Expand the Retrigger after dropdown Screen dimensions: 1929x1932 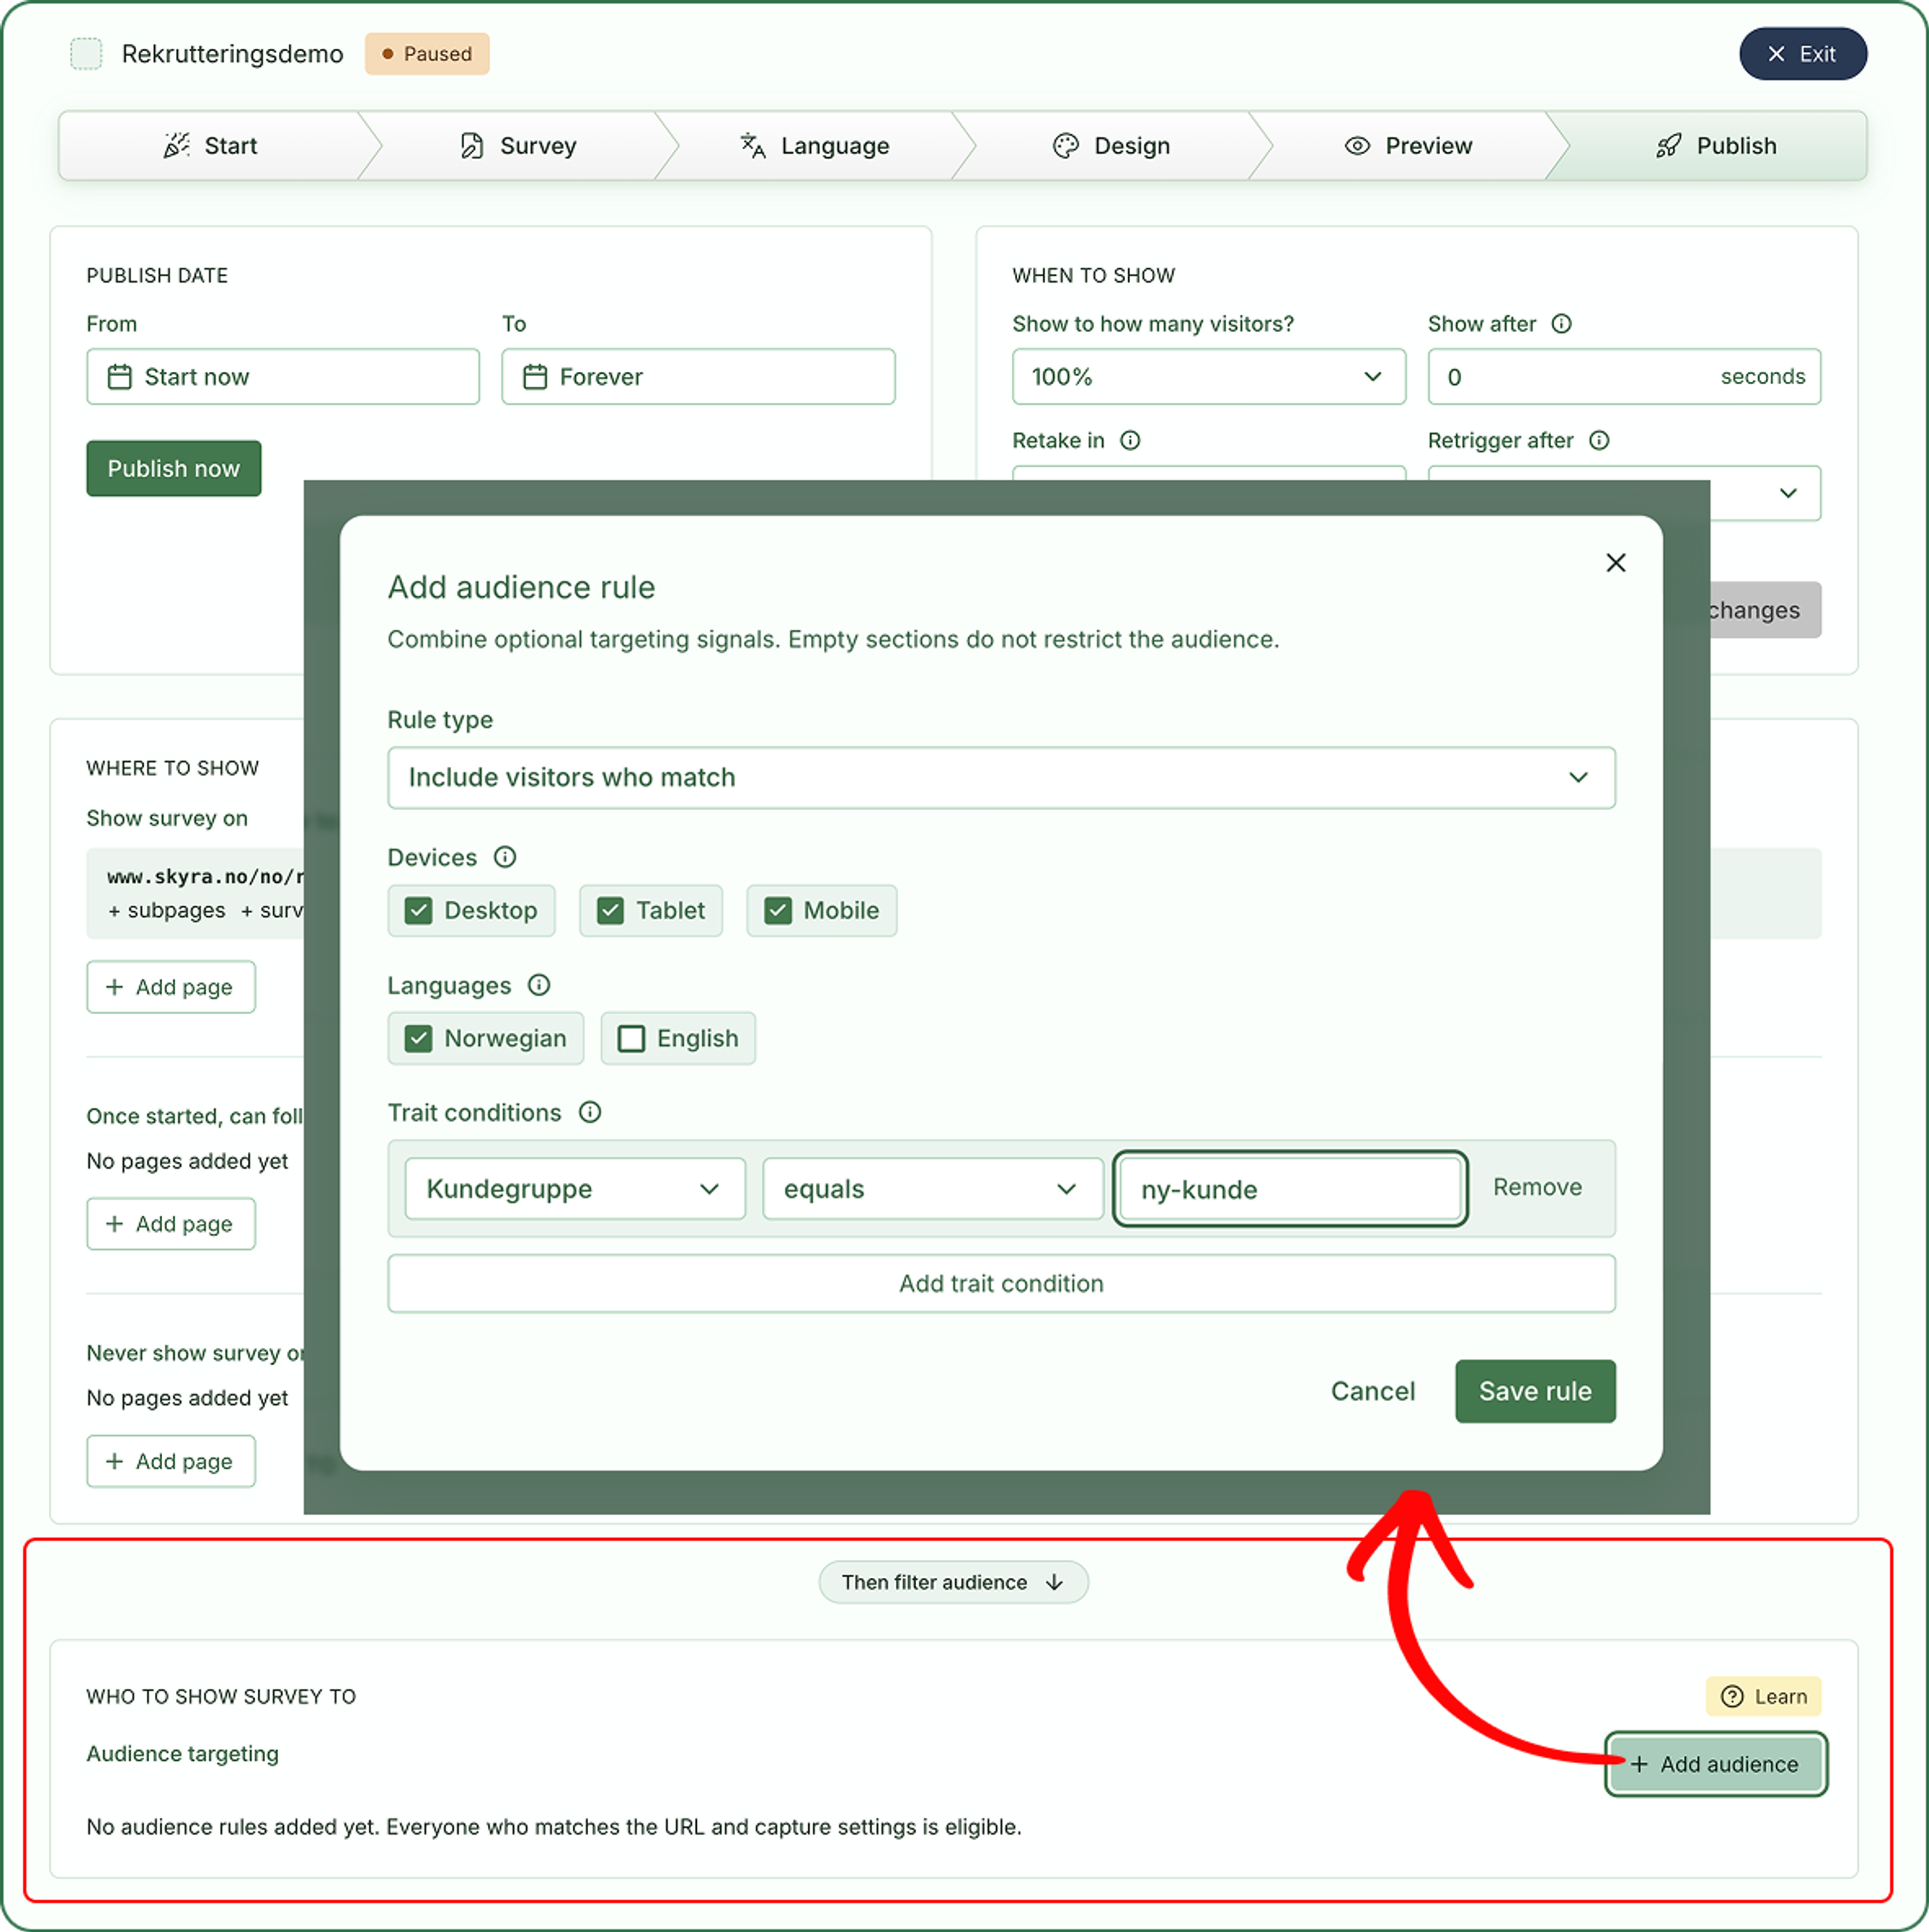(1624, 493)
